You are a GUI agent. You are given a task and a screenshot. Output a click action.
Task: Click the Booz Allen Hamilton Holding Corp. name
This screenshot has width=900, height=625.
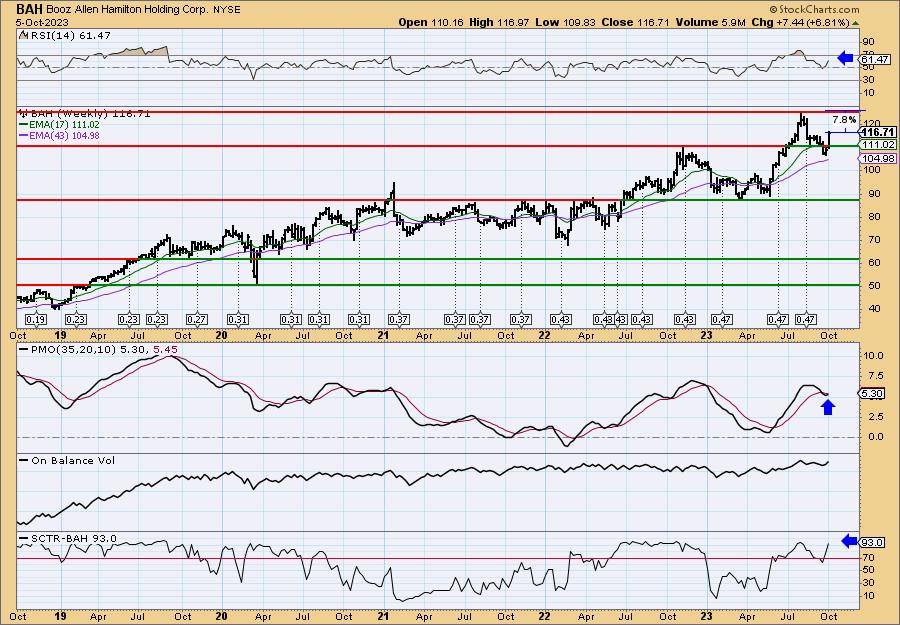[126, 10]
